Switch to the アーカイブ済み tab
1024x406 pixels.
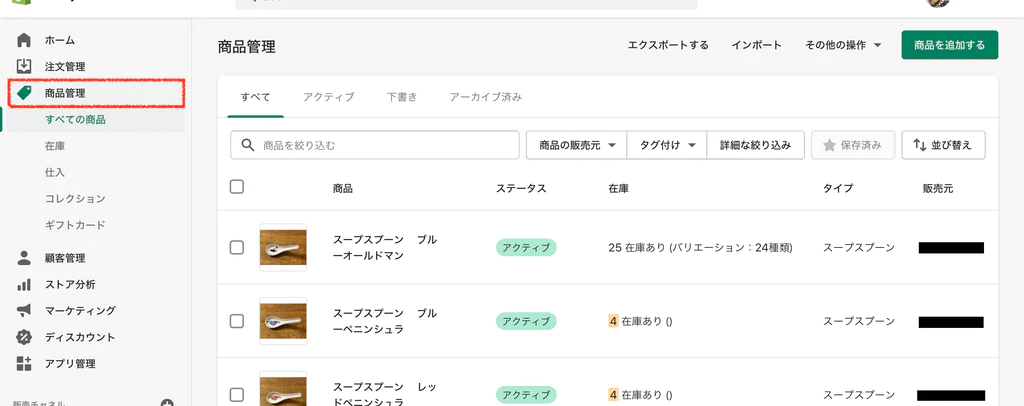[x=486, y=97]
